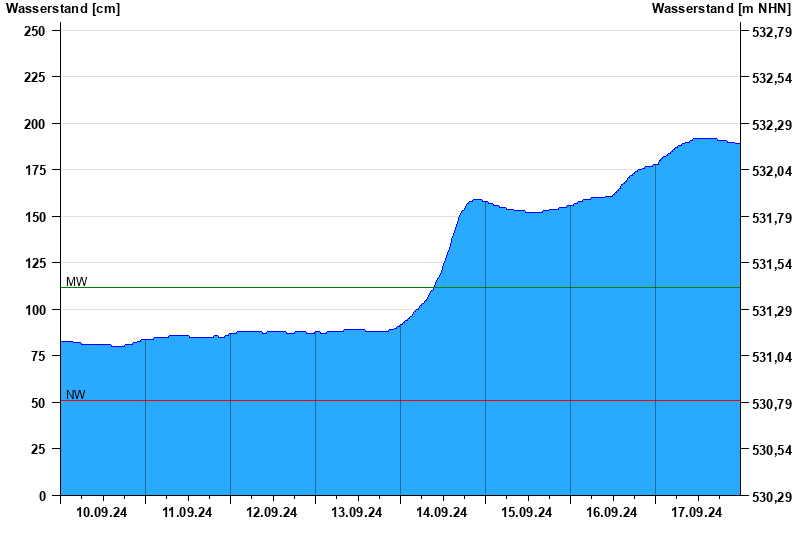Click the NW low water level label
Screen dimensions: 800x550
click(x=76, y=394)
